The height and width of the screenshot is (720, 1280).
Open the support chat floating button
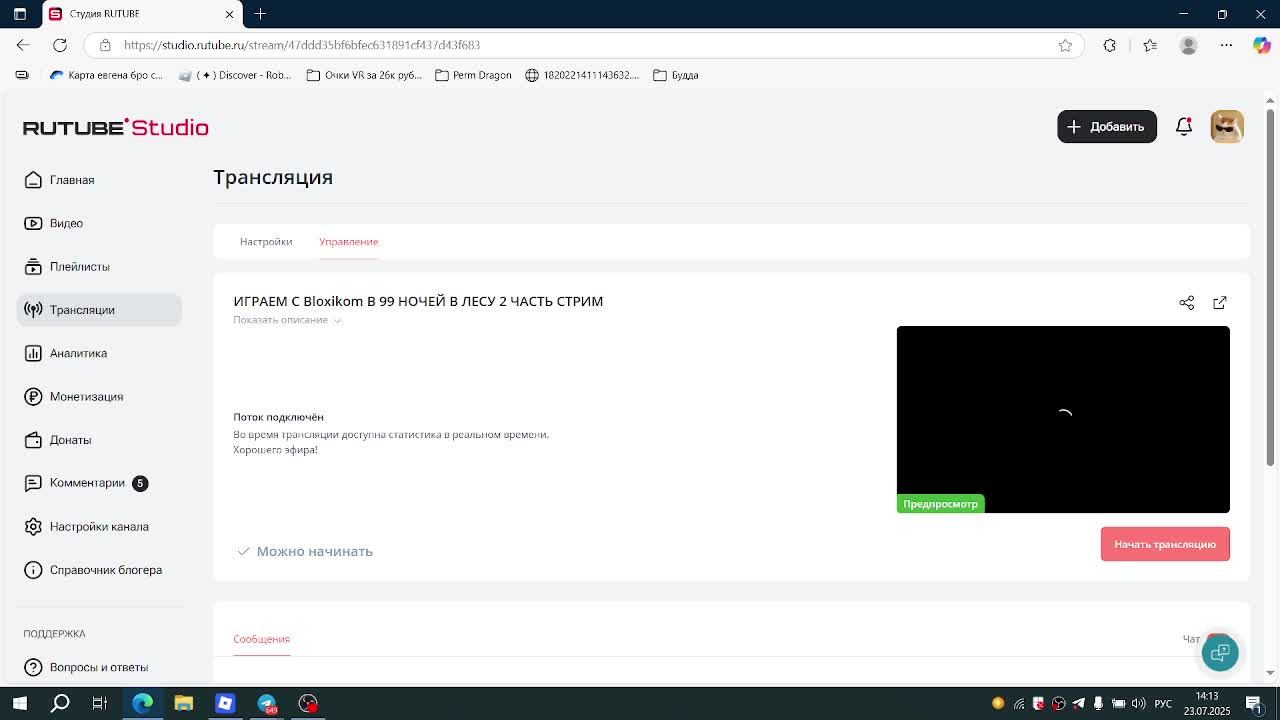click(1220, 653)
